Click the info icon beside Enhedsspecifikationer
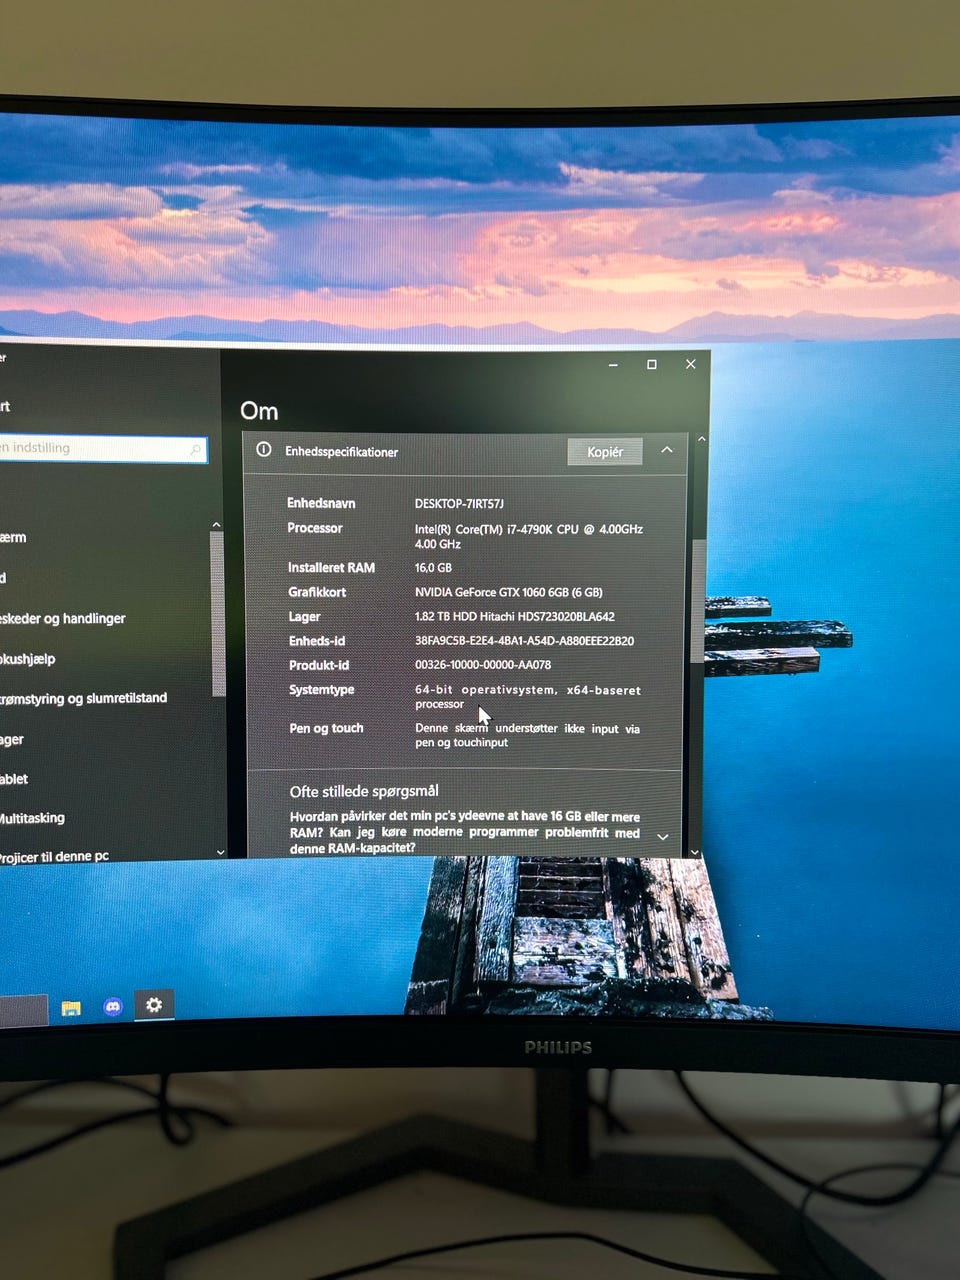Viewport: 960px width, 1280px height. coord(264,450)
